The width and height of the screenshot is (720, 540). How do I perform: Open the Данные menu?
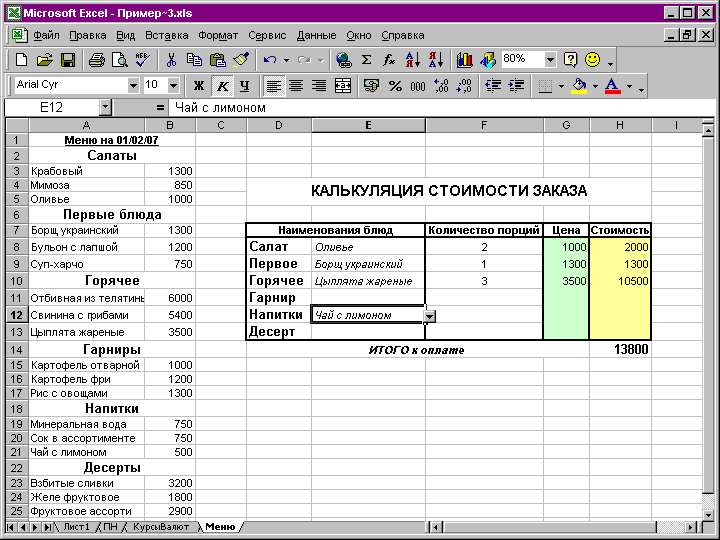coord(316,35)
